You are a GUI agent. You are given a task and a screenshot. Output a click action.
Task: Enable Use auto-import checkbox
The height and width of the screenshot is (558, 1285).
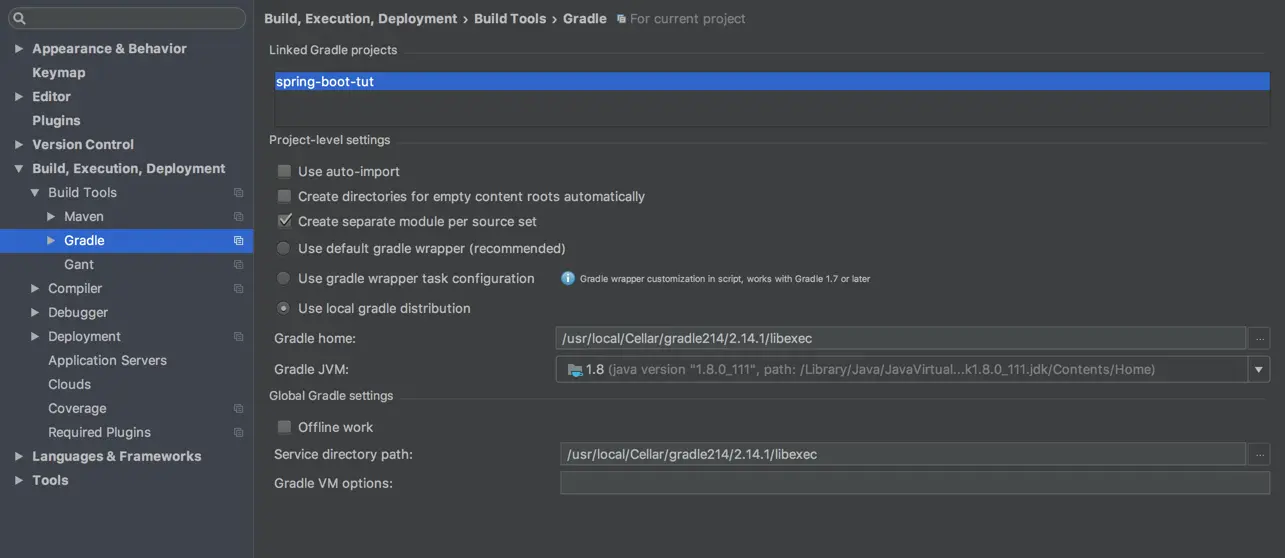tap(285, 172)
